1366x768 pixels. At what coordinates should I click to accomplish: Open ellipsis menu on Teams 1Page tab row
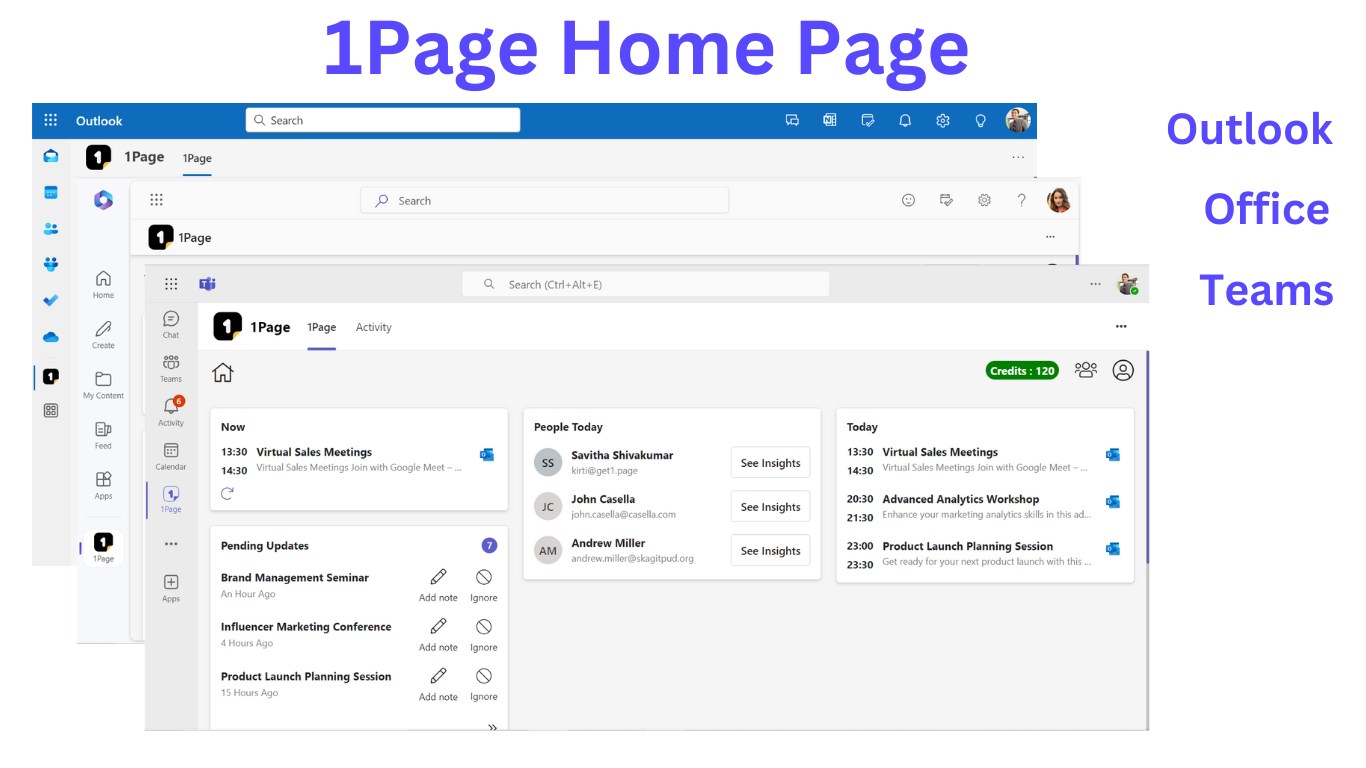pos(1121,327)
